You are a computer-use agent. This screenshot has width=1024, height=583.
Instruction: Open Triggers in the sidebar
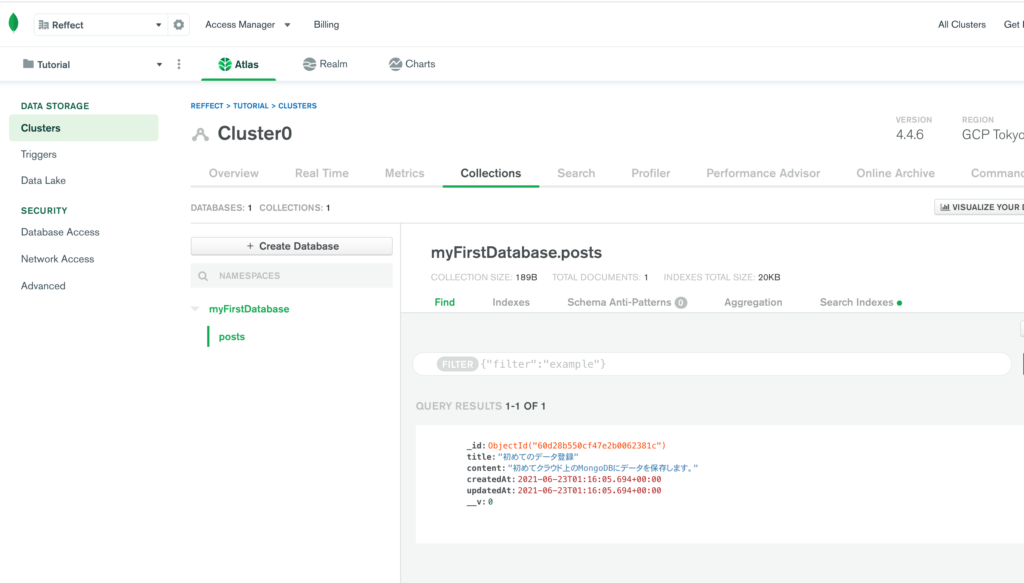39,155
